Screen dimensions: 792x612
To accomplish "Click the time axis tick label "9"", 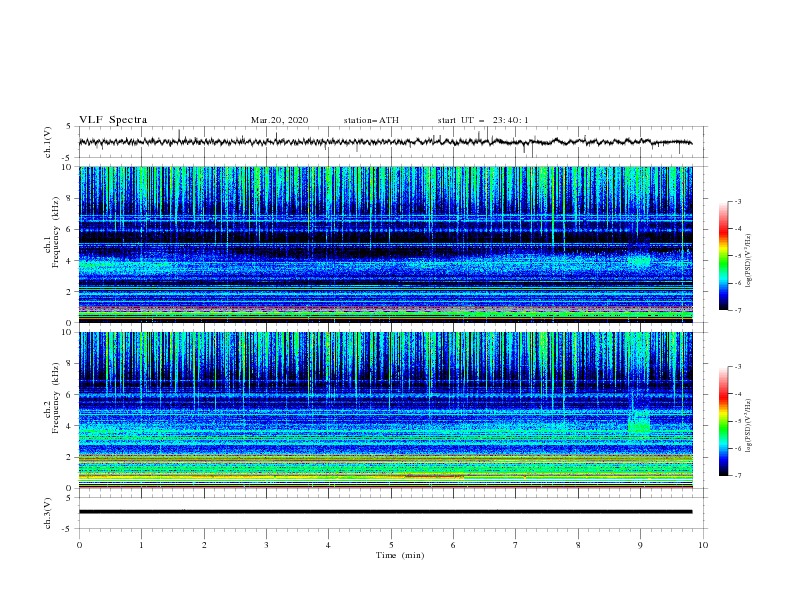I will click(640, 545).
